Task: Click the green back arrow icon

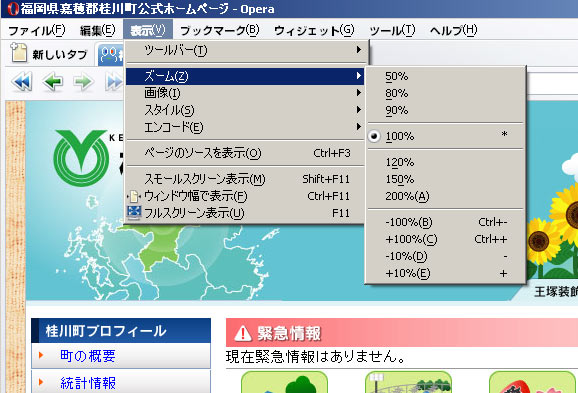Action: tap(53, 81)
